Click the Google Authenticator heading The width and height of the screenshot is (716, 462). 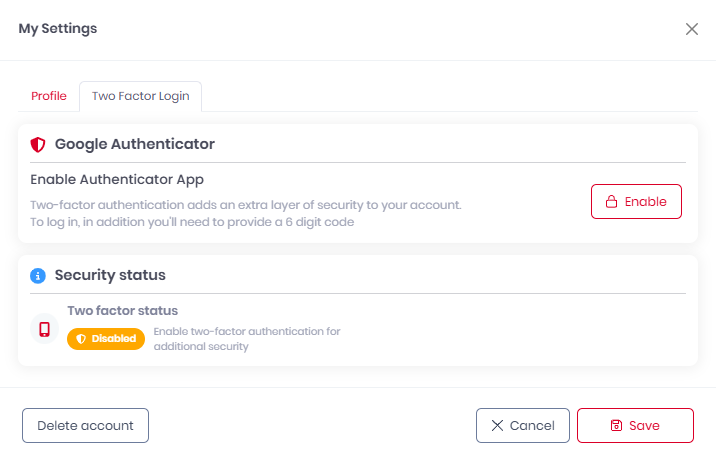click(x=135, y=144)
